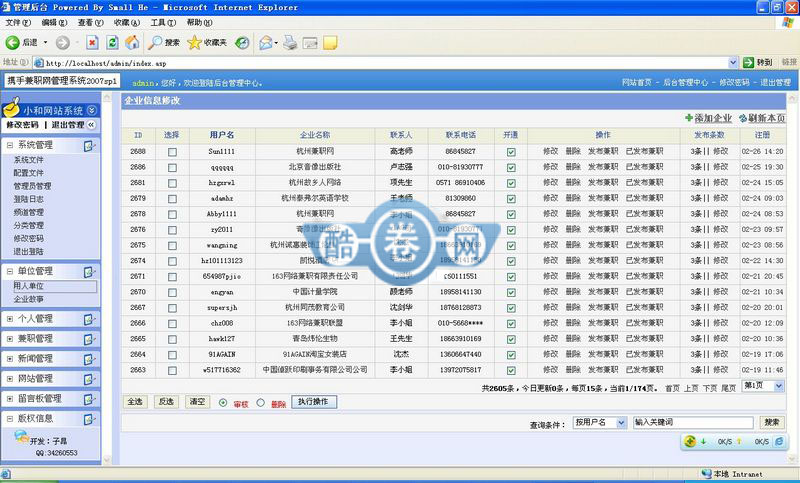Tick the selection checkbox for 91AGAIN
The image size is (800, 483).
[x=172, y=355]
